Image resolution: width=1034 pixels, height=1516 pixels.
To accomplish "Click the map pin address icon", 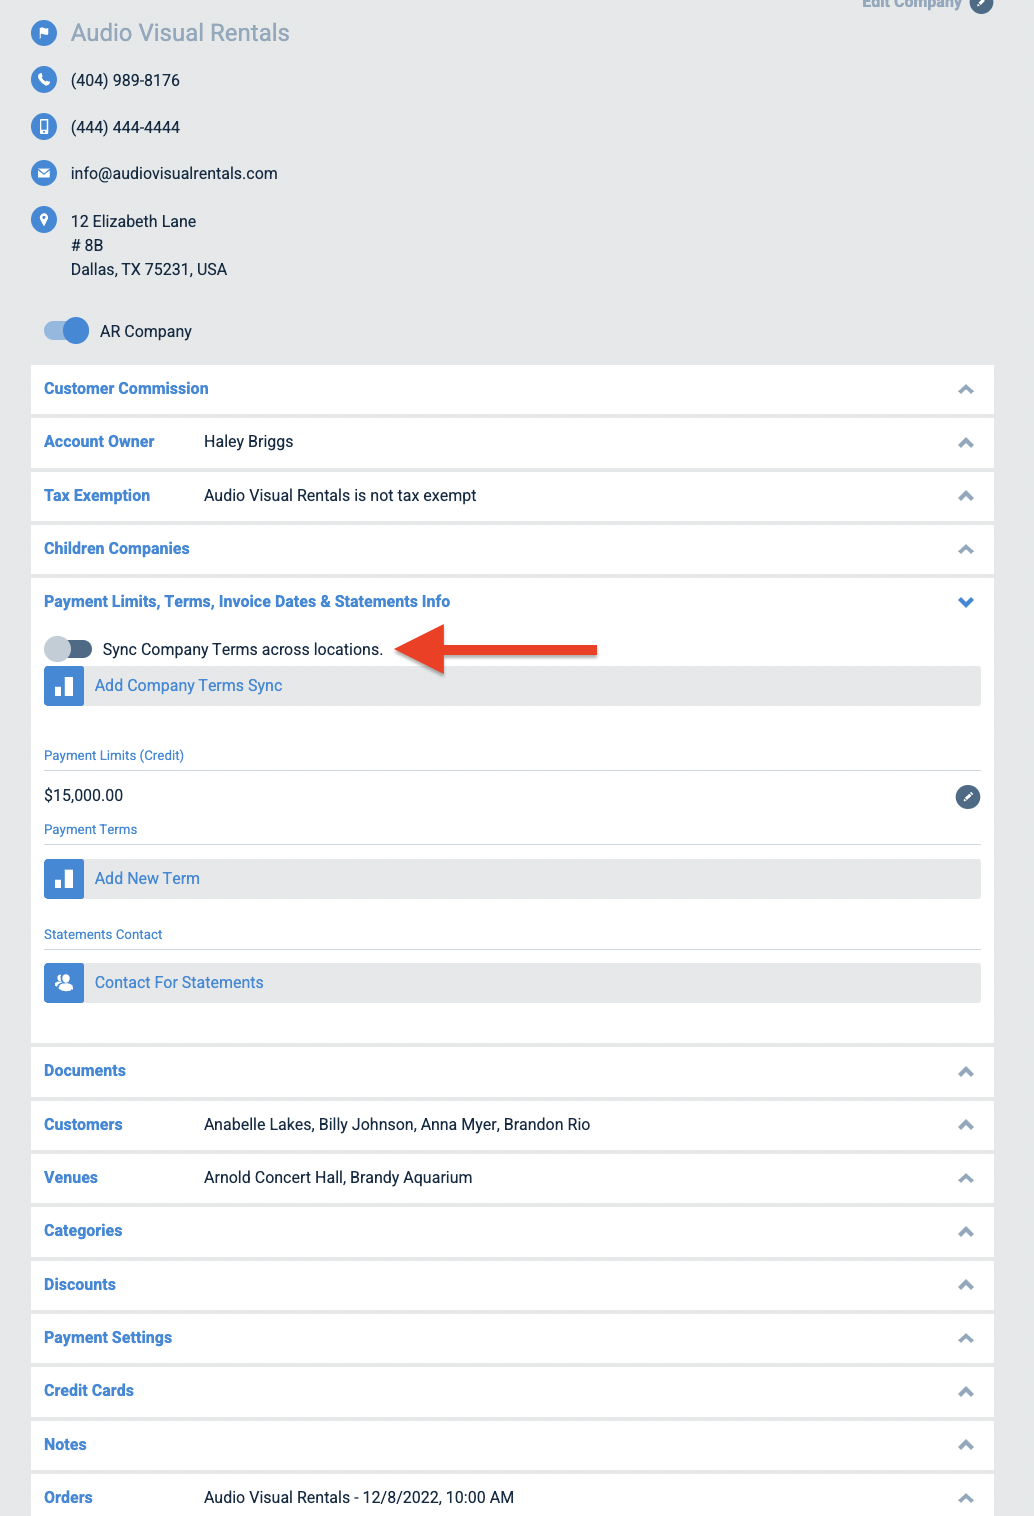I will (x=44, y=219).
